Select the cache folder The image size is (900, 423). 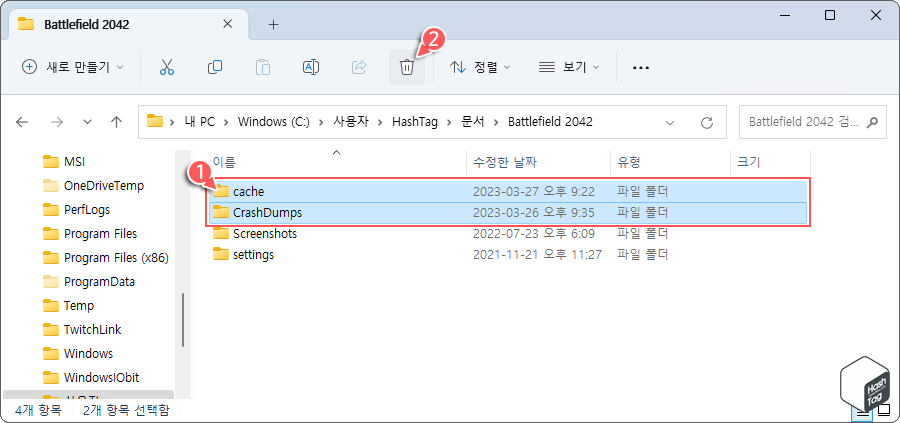(x=508, y=191)
